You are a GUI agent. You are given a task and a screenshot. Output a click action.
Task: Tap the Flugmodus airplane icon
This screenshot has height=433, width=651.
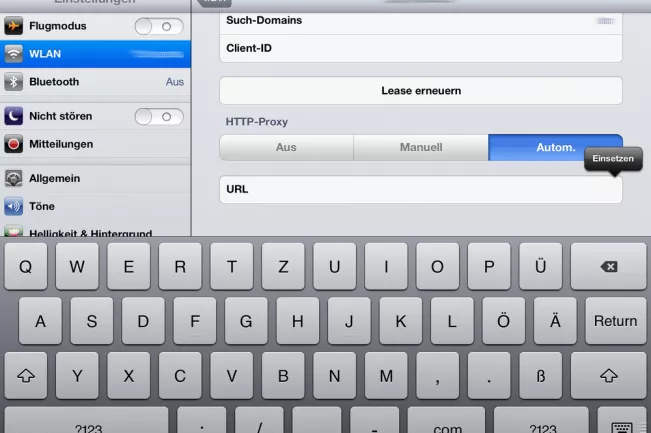click(x=14, y=26)
